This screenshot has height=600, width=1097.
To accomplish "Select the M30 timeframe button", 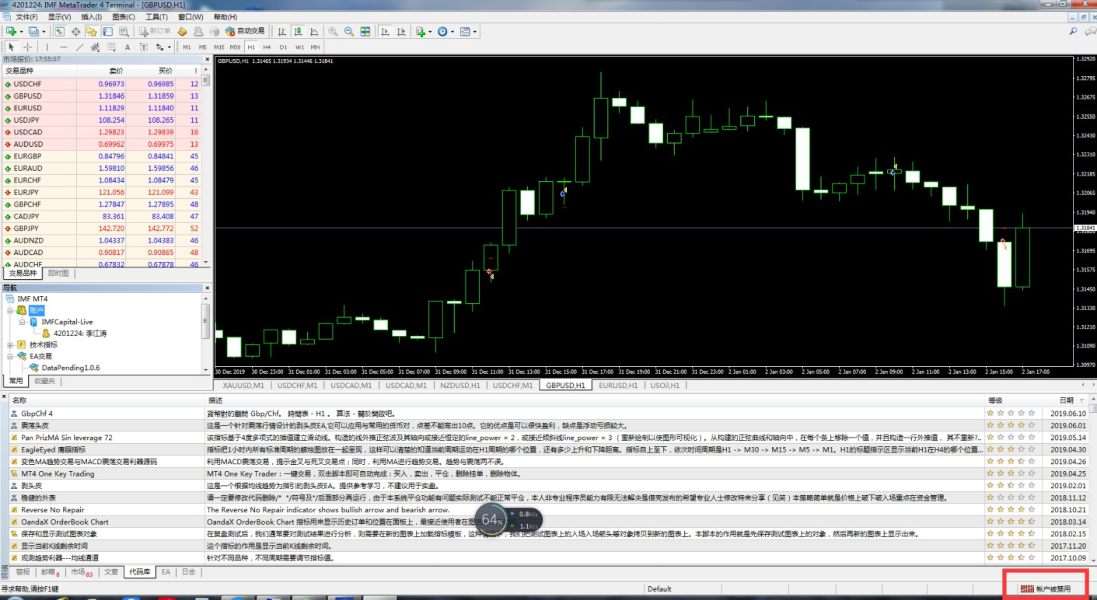I will click(x=235, y=47).
